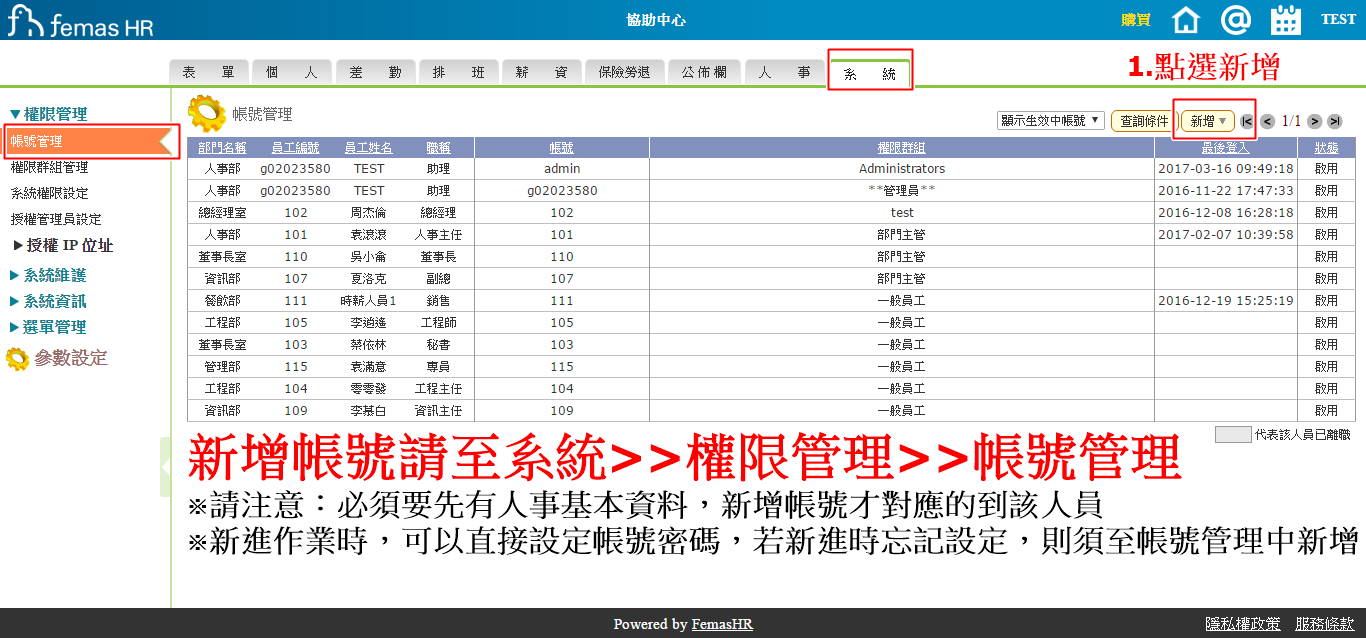Collapse the sidebar using the green handle
This screenshot has height=638, width=1366.
(165, 467)
